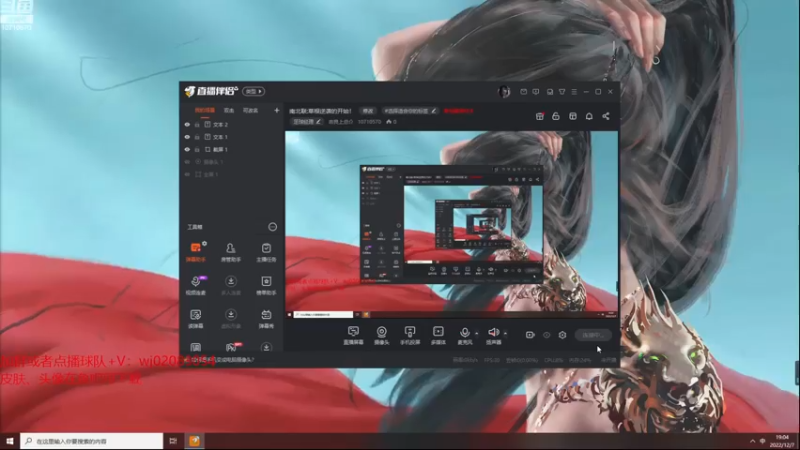Open 弹幕助手 tool in toolbox
Image resolution: width=800 pixels, height=450 pixels.
pyautogui.click(x=195, y=252)
